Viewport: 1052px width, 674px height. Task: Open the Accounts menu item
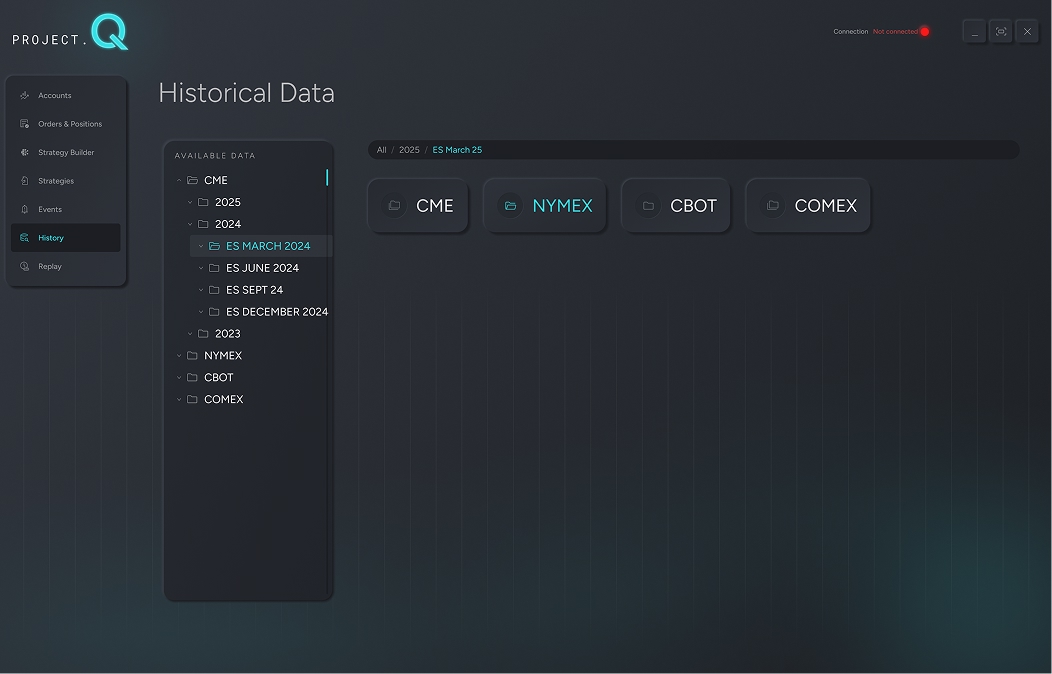[66, 95]
